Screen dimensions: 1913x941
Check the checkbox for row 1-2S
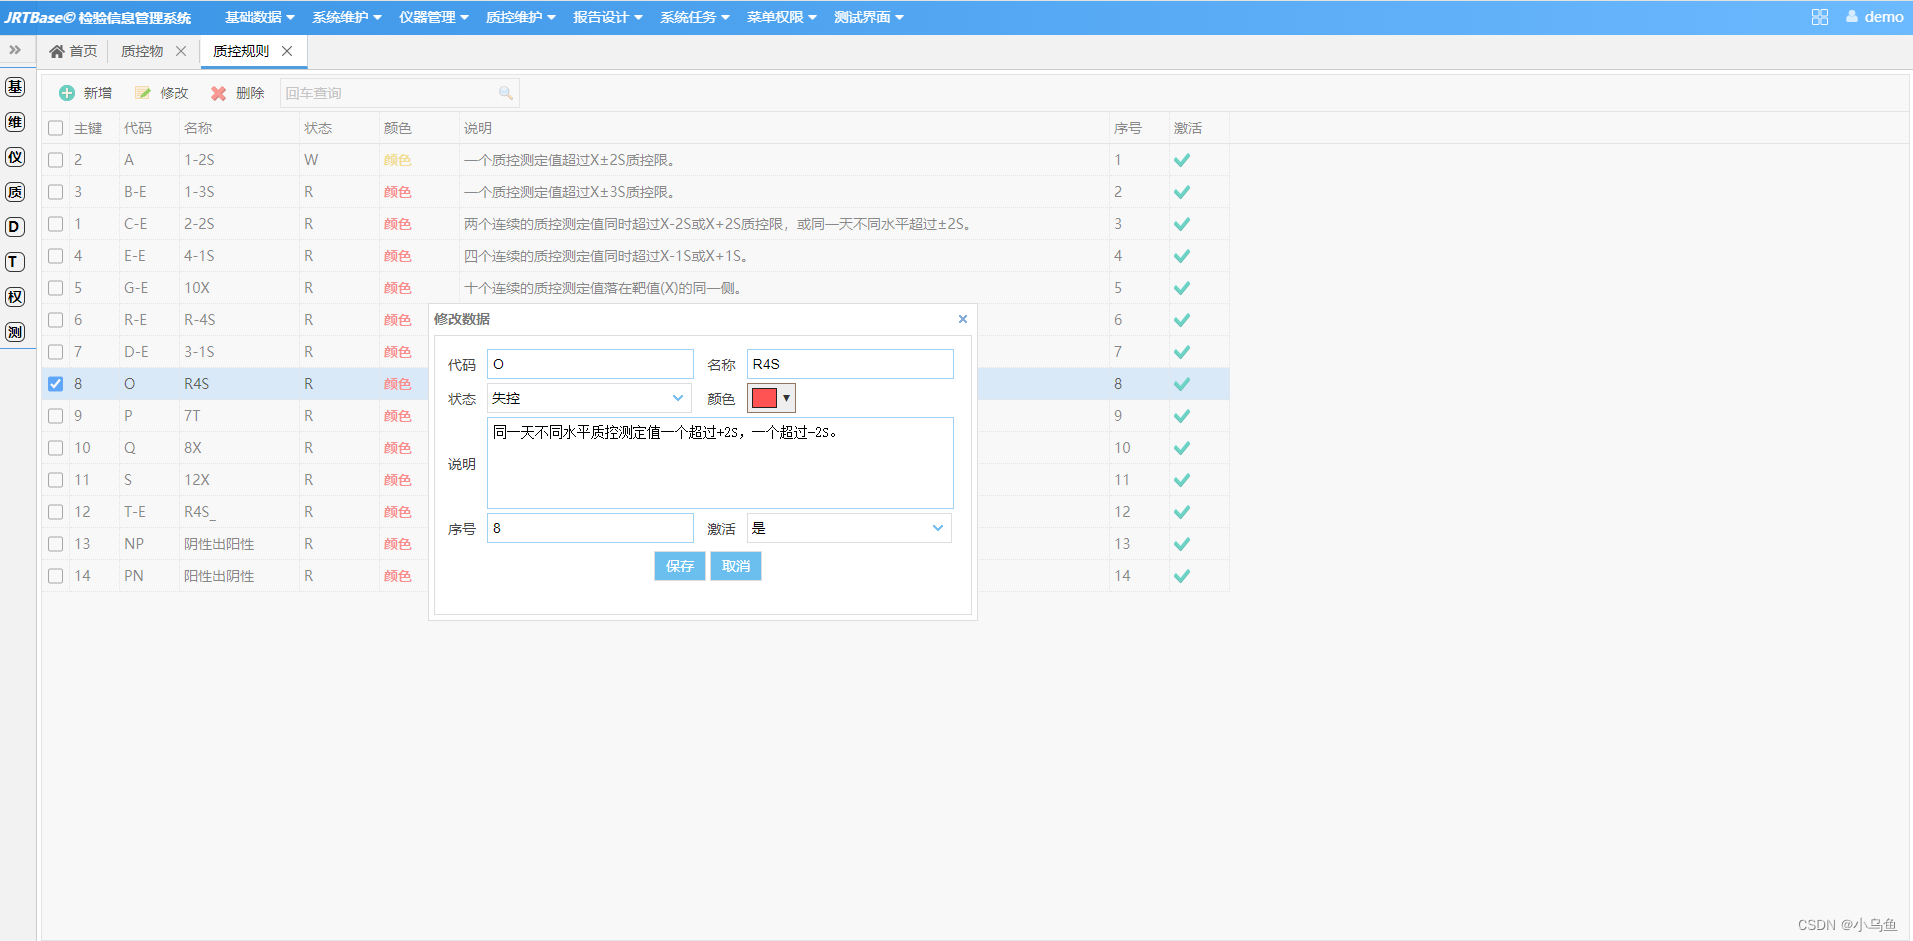click(55, 160)
